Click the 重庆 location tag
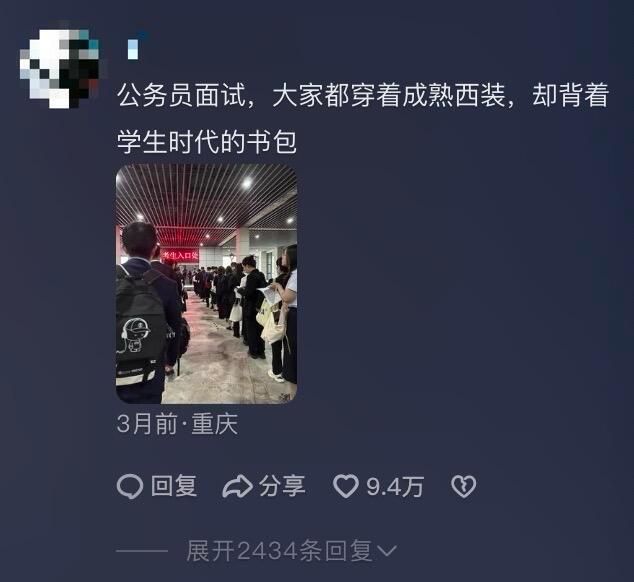 tap(215, 424)
